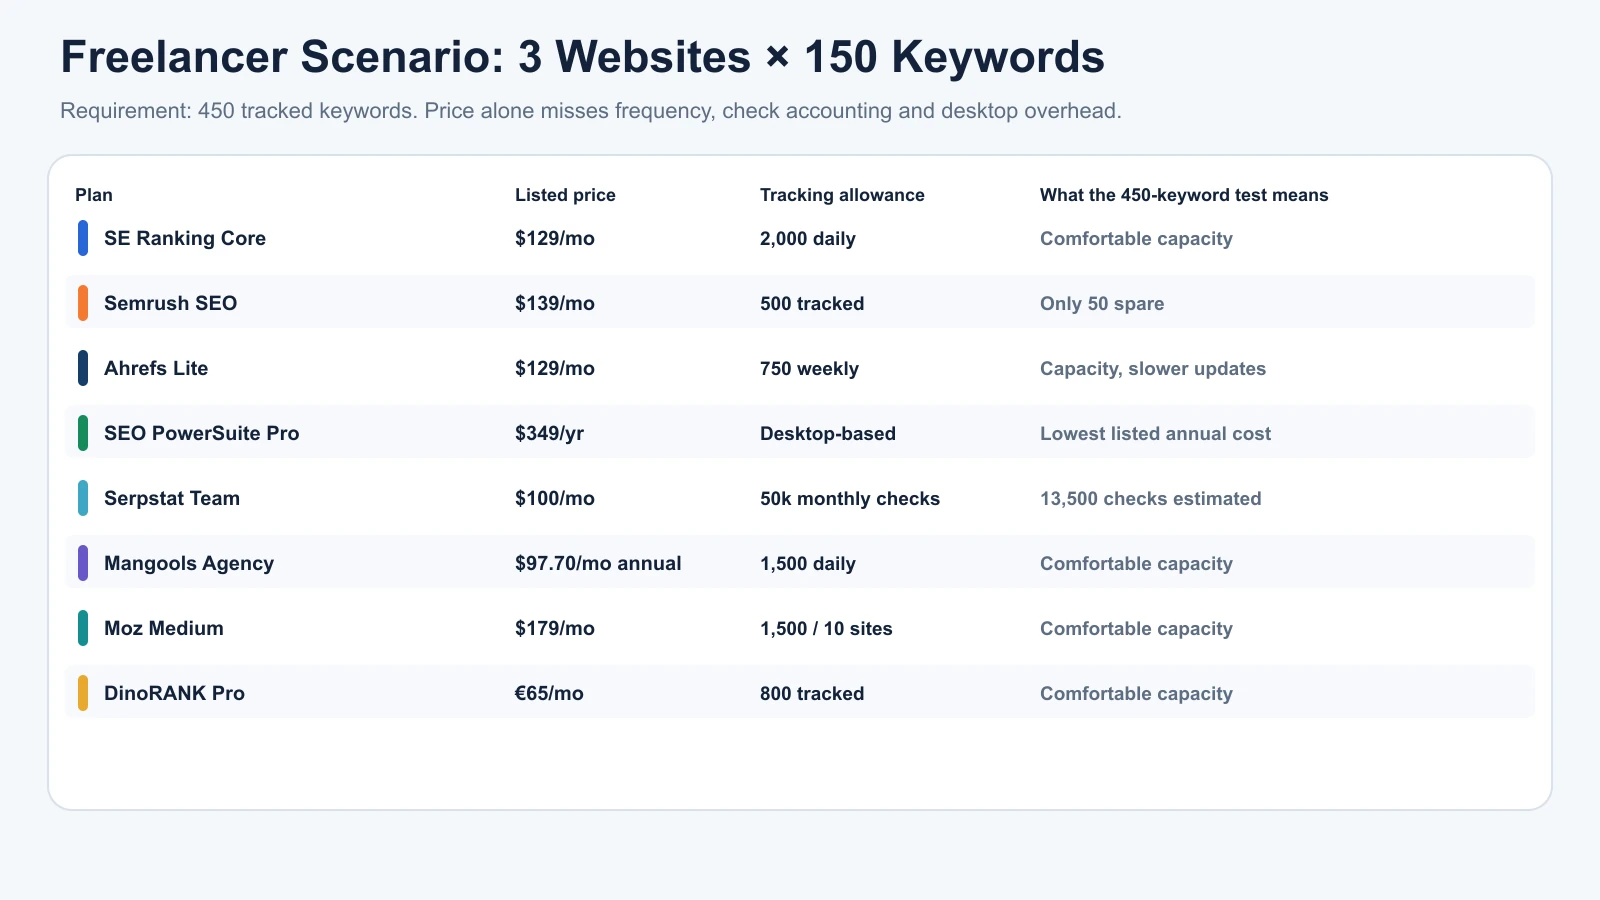Click the "Listed price" column header
This screenshot has height=900, width=1600.
tap(565, 195)
